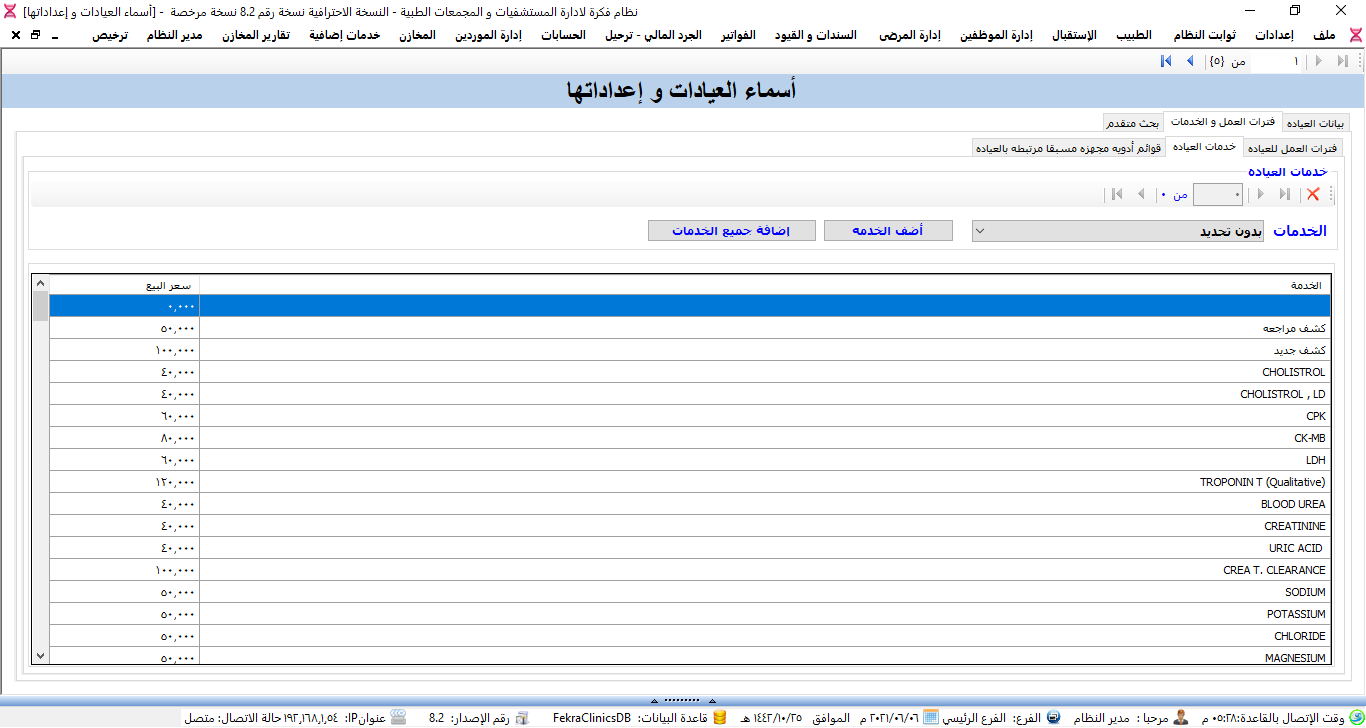1366x728 pixels.
Task: Expand the bottom panel splitter arrows
Action: (x=682, y=699)
